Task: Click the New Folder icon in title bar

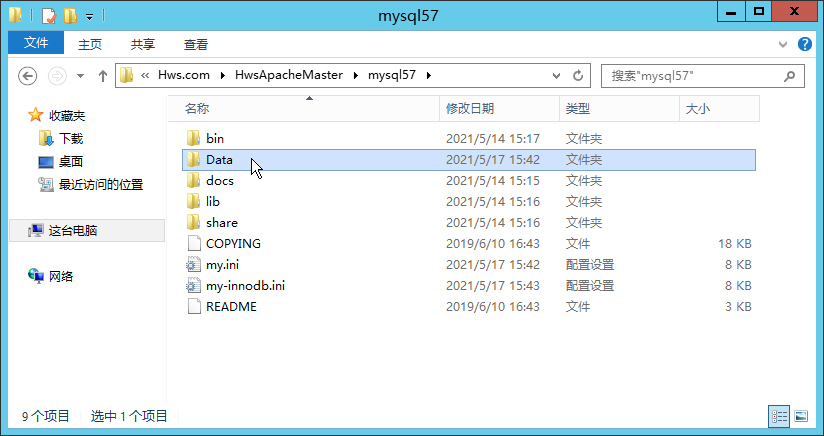Action: (69, 16)
